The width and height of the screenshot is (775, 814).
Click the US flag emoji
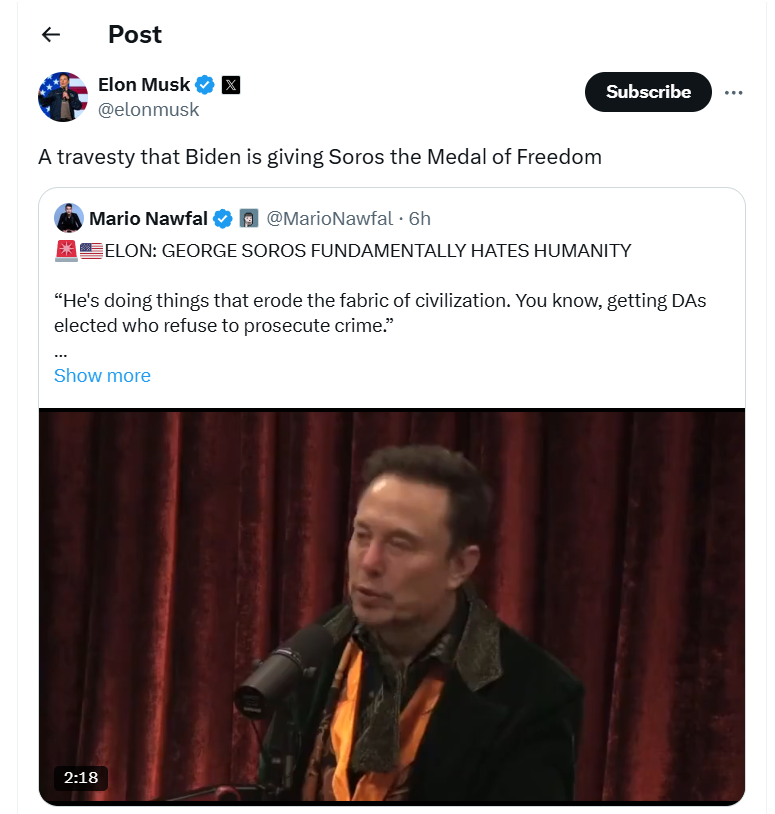pos(91,251)
